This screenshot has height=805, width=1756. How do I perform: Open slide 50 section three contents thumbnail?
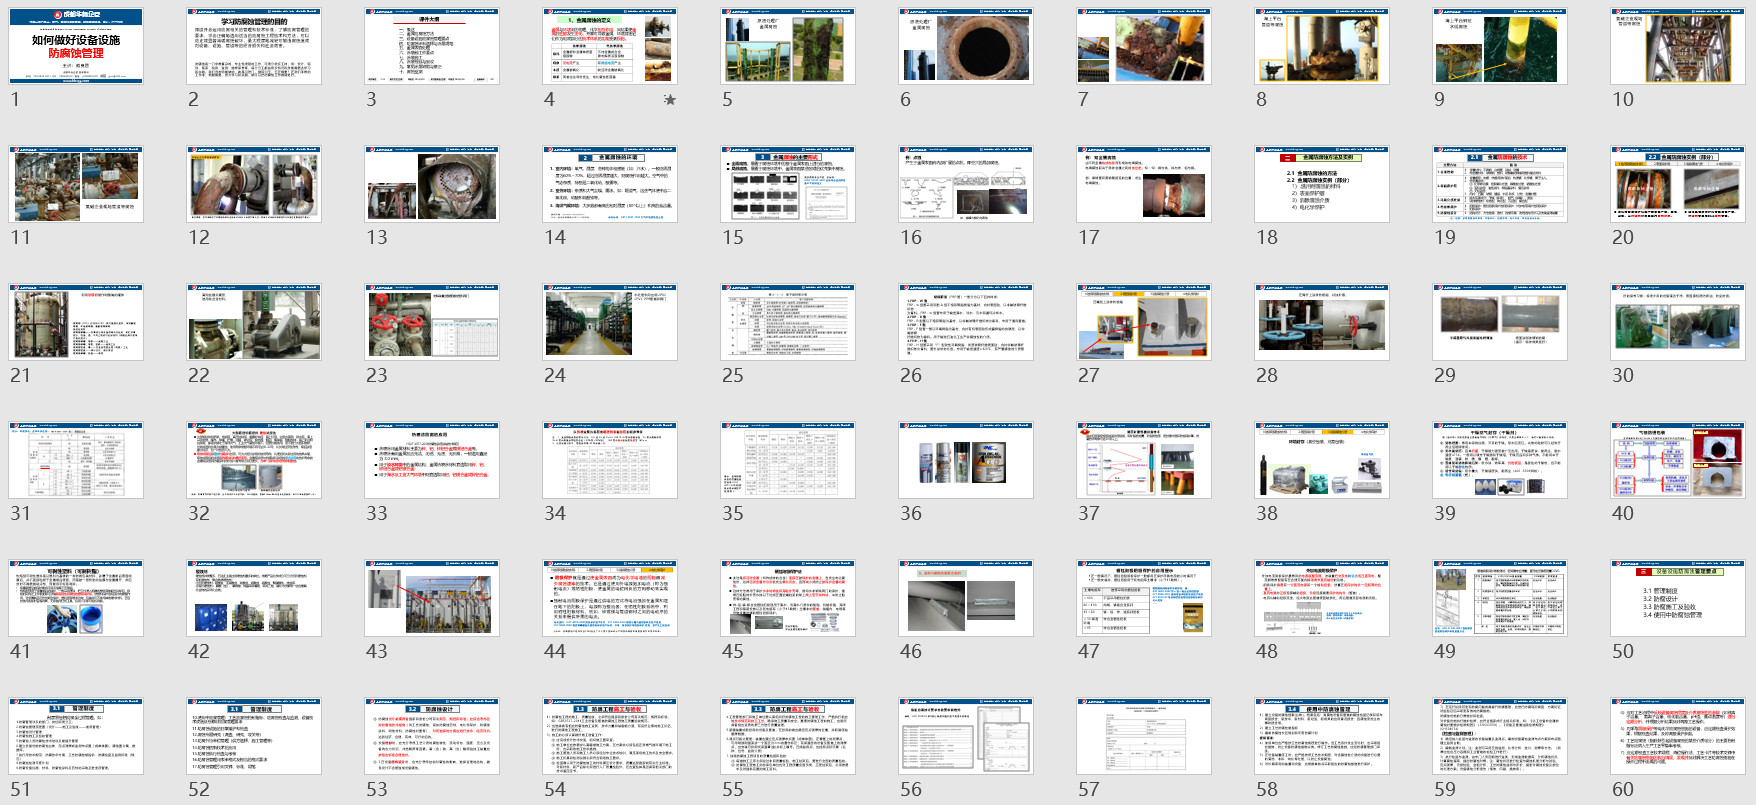(1678, 598)
